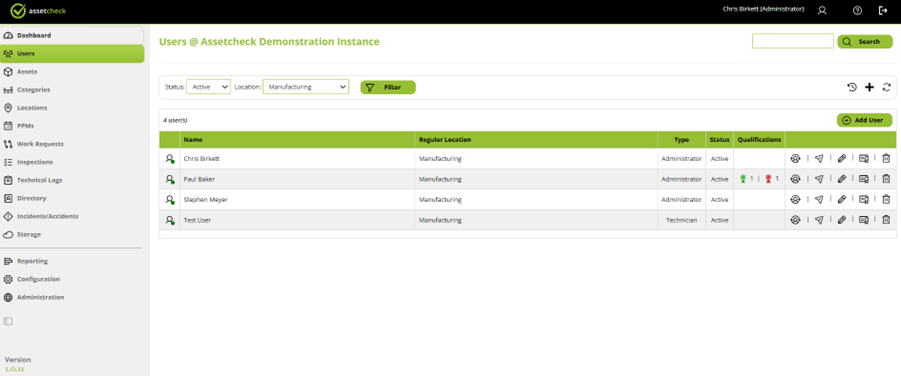Select Users in the sidebar
The height and width of the screenshot is (376, 901).
pos(72,53)
